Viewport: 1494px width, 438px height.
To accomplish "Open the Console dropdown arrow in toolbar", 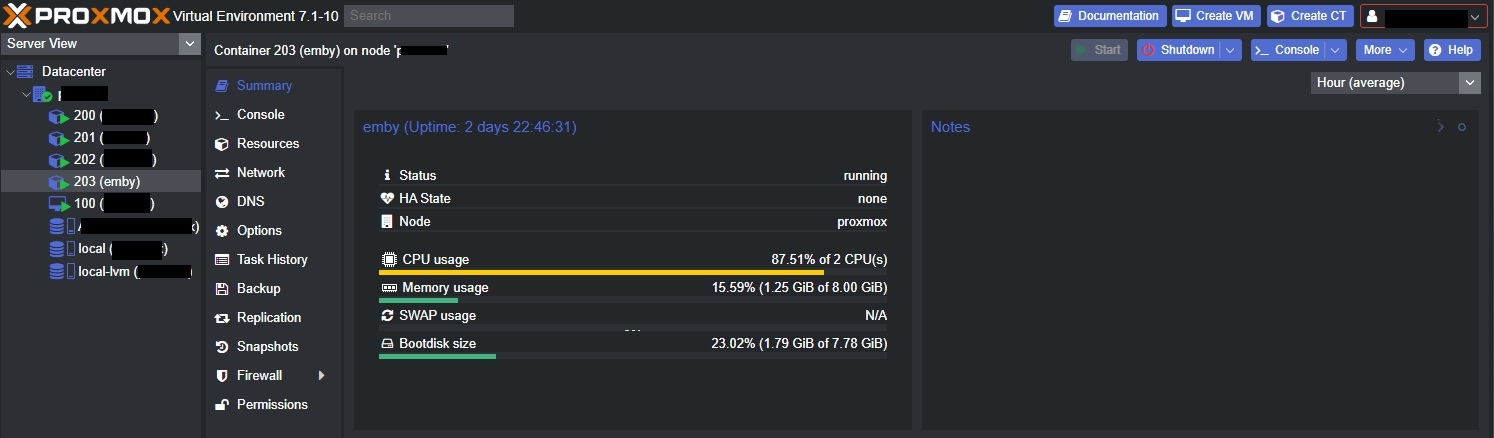I will pos(1337,50).
